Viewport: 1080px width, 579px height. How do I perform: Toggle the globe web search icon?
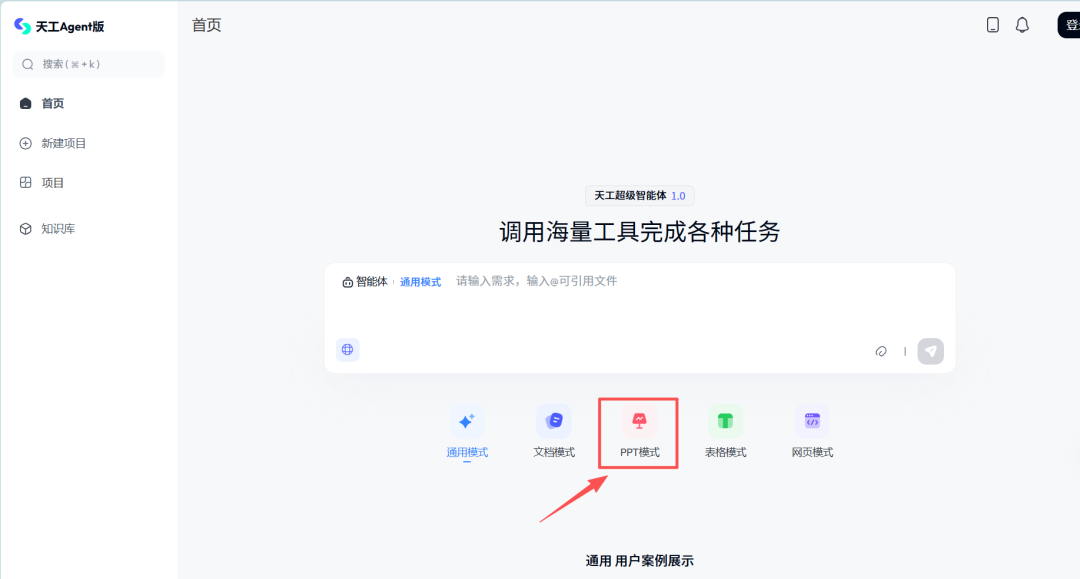coord(348,350)
